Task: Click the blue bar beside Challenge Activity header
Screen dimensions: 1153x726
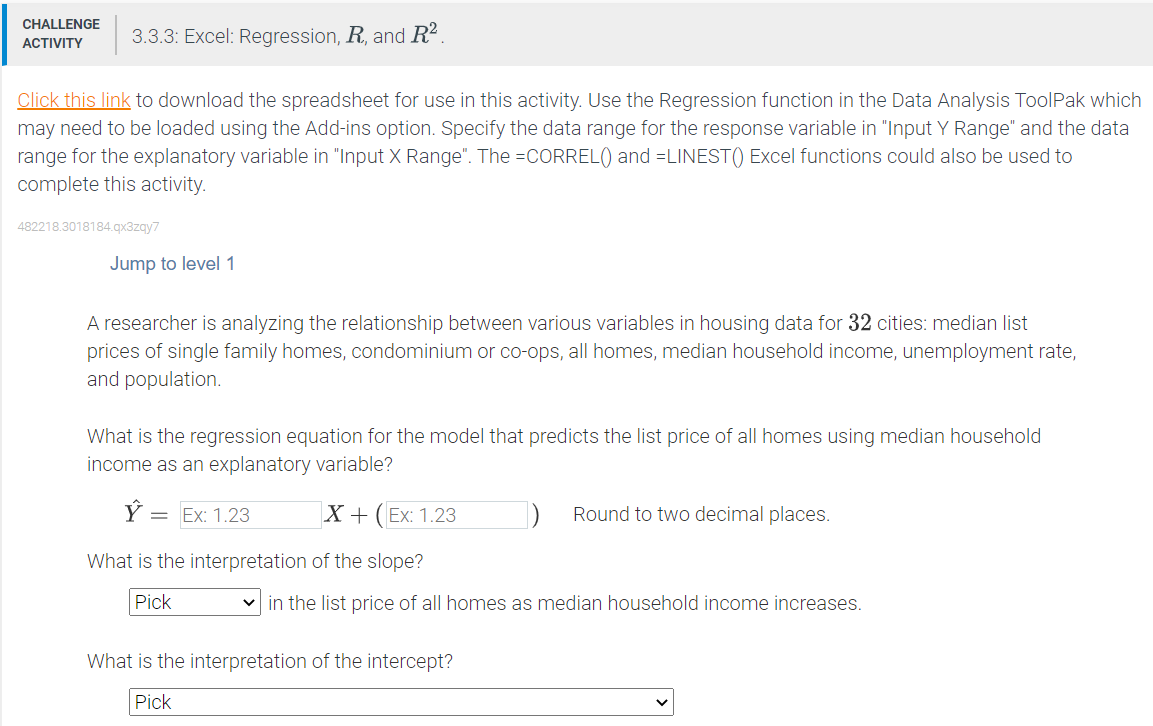Action: pyautogui.click(x=4, y=33)
